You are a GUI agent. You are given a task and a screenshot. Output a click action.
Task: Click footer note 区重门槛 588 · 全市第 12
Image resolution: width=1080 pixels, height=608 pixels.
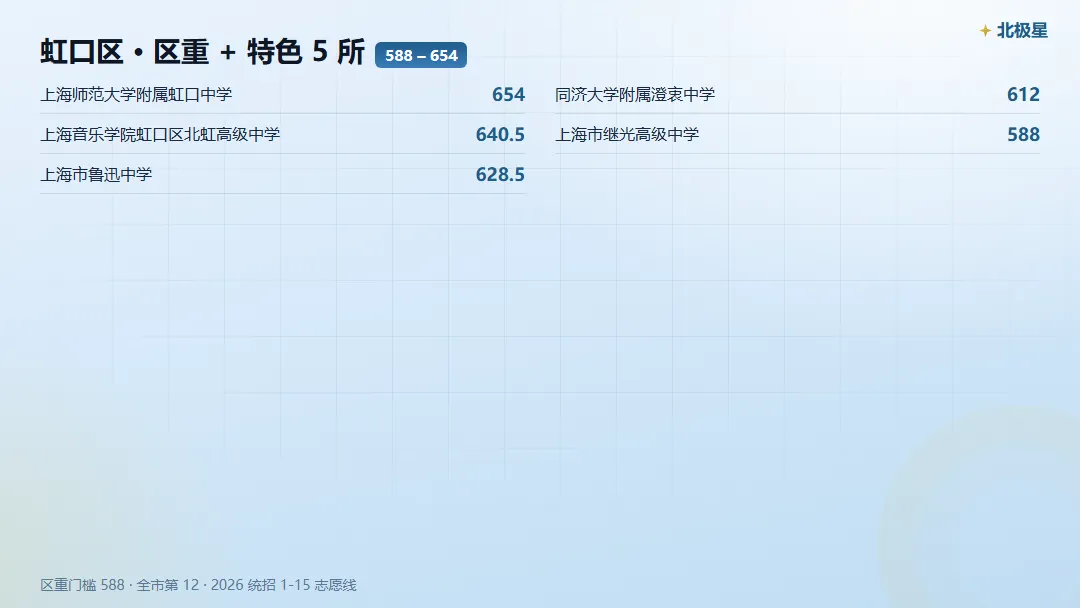119,585
